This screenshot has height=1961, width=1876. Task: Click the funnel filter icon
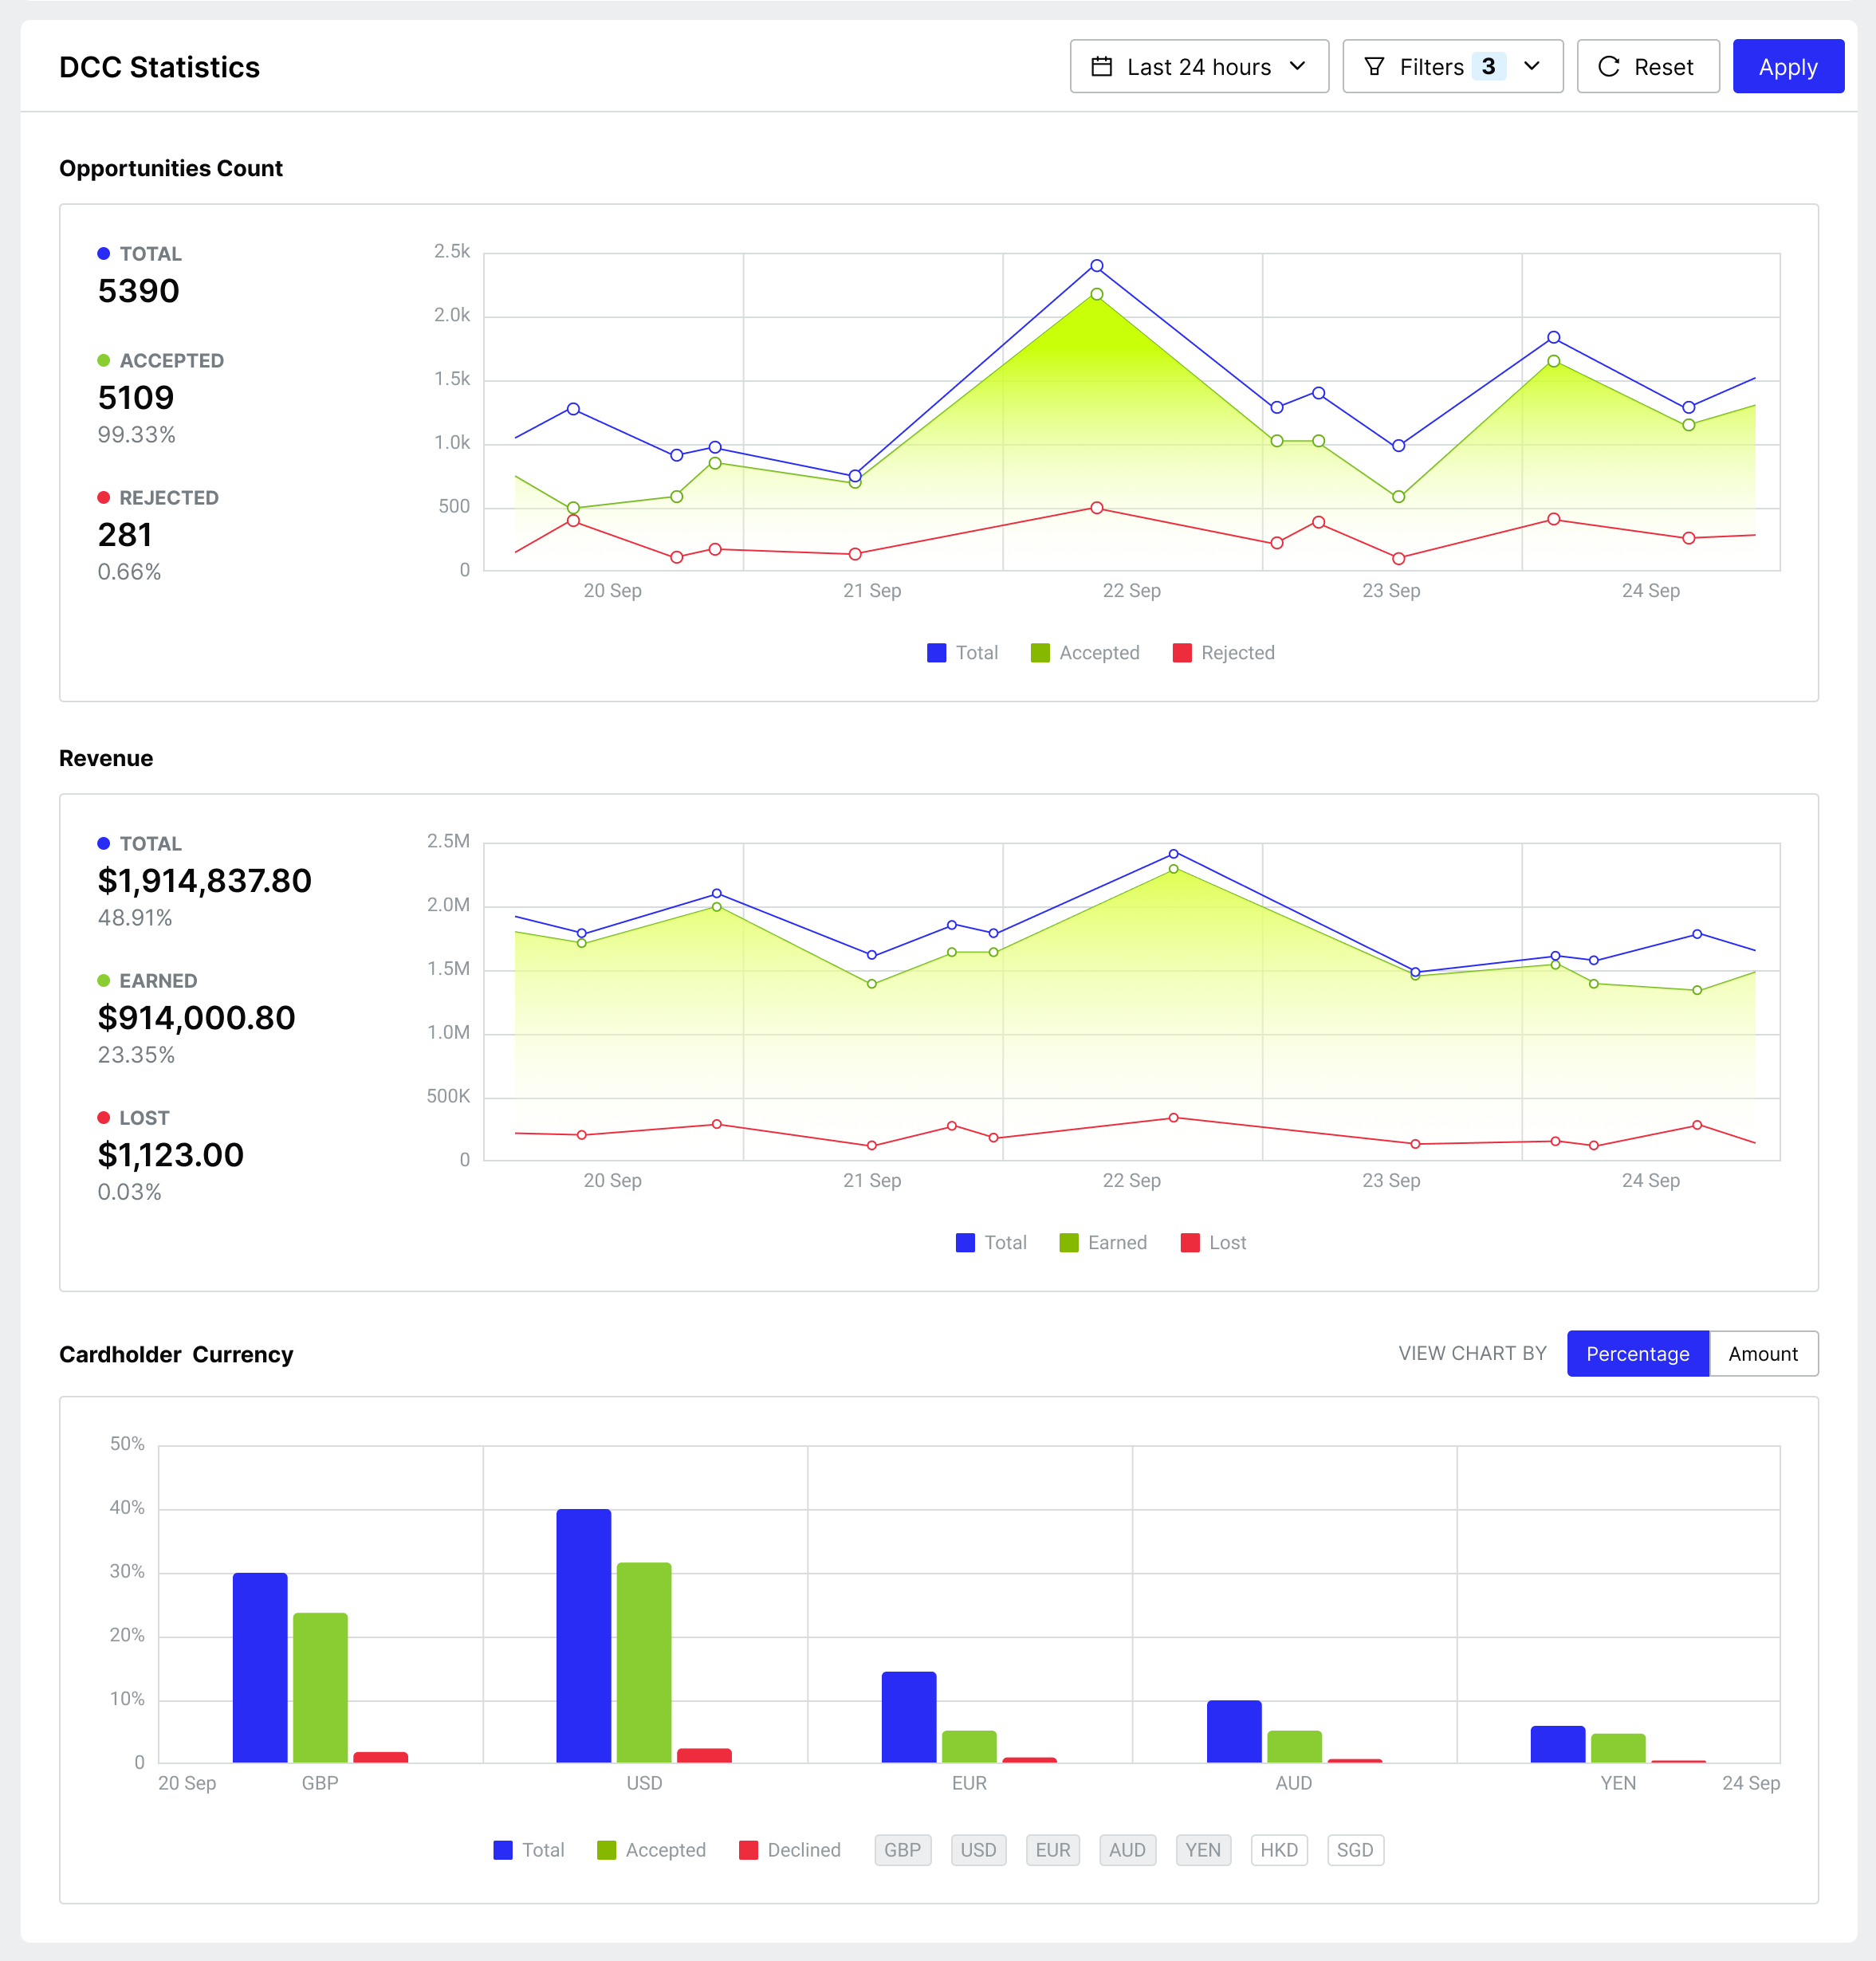pyautogui.click(x=1374, y=67)
